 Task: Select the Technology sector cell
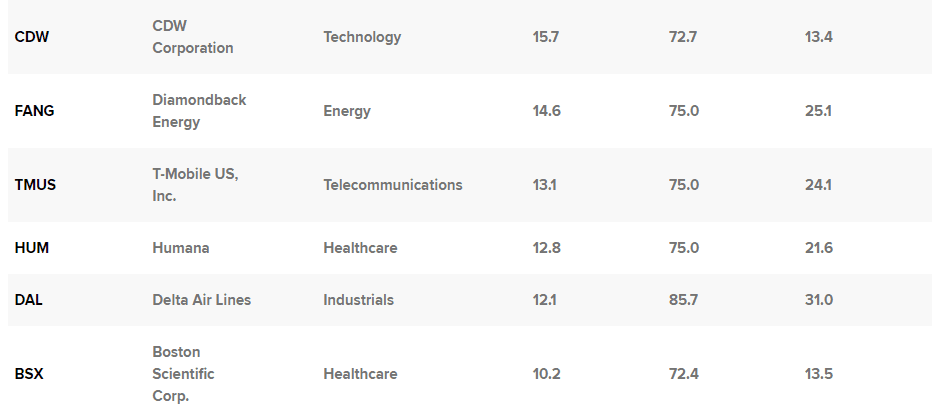[x=362, y=37]
